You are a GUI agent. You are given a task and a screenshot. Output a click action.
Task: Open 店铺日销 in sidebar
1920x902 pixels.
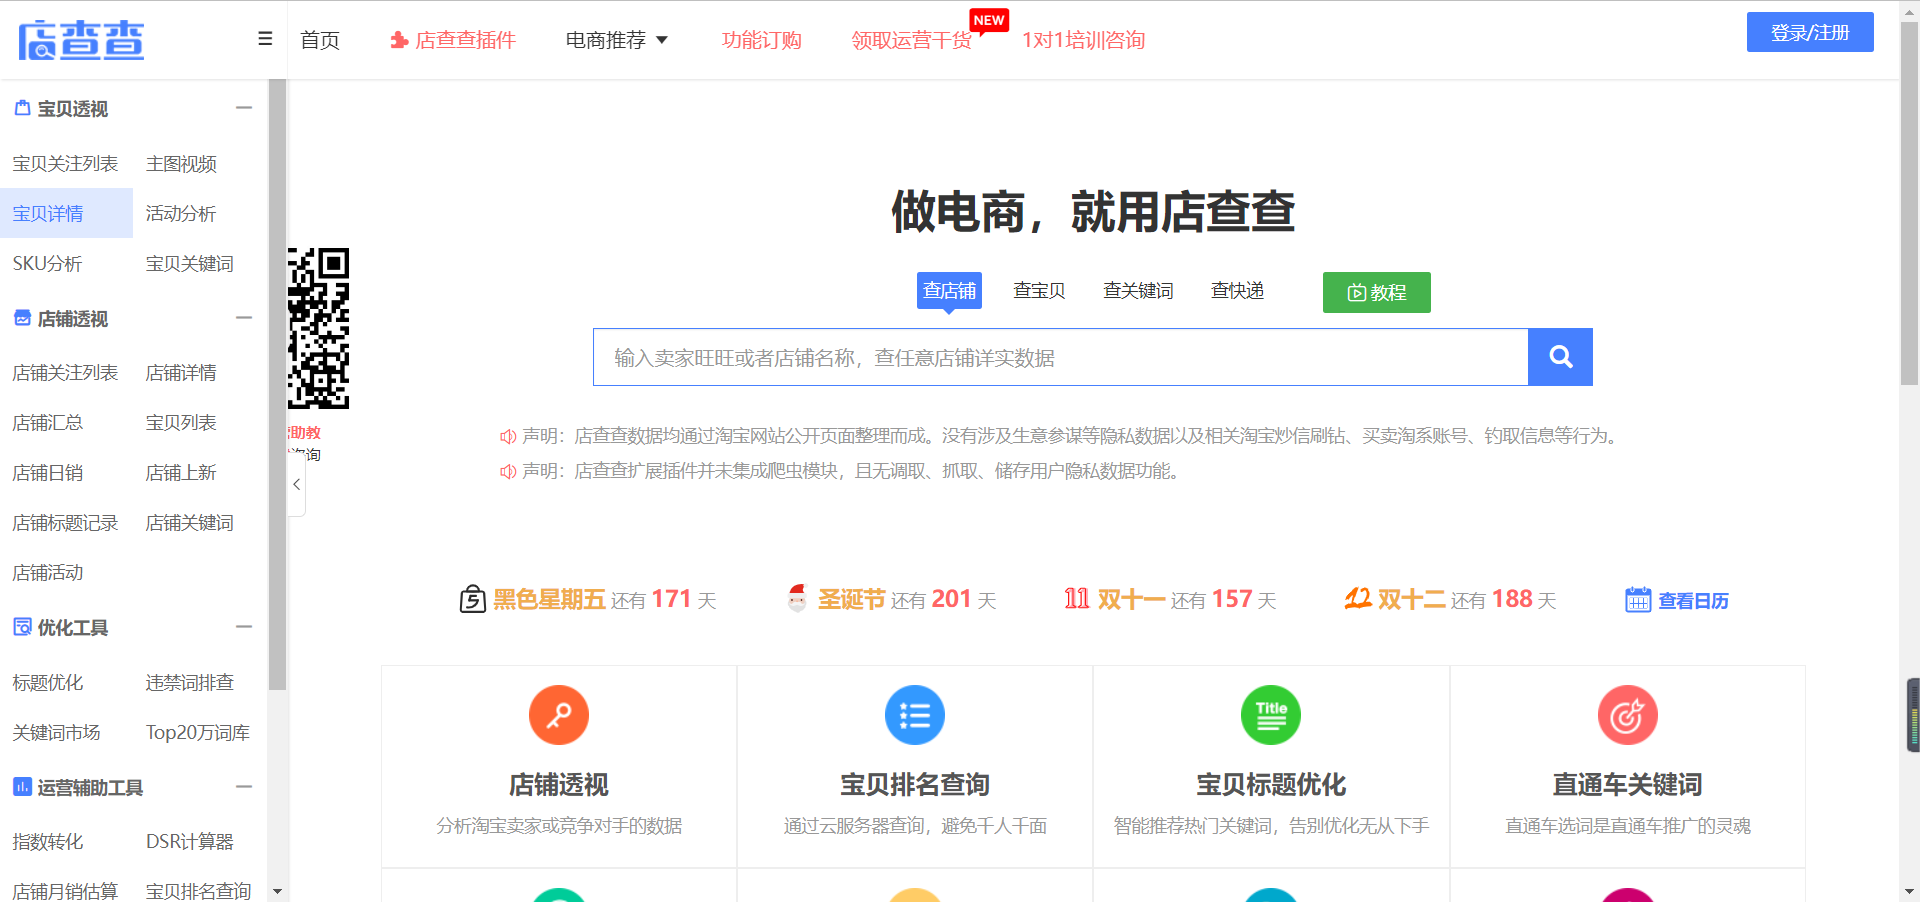(48, 472)
